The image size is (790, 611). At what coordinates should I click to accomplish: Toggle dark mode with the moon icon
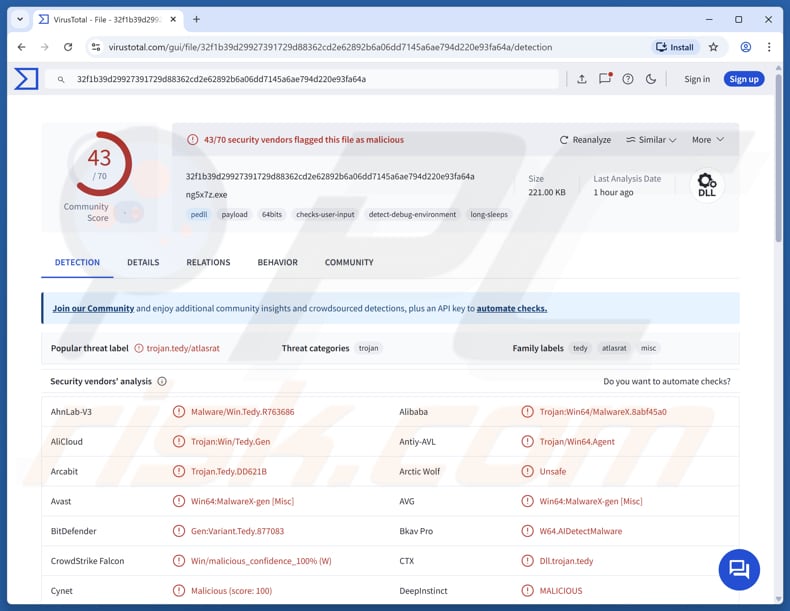pos(651,79)
